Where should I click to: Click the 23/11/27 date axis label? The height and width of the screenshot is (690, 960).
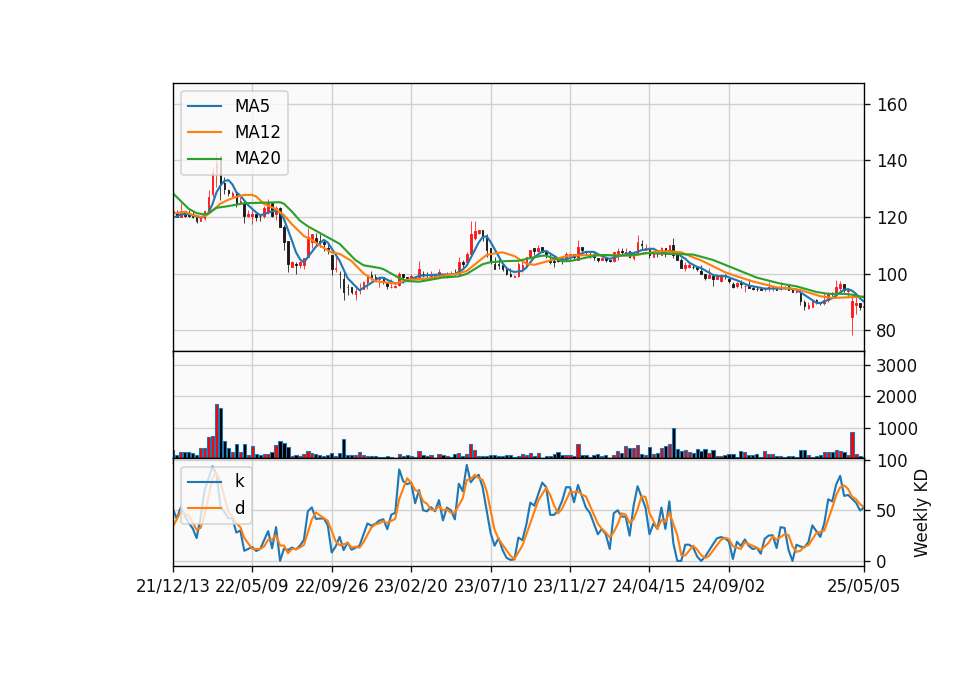click(569, 586)
